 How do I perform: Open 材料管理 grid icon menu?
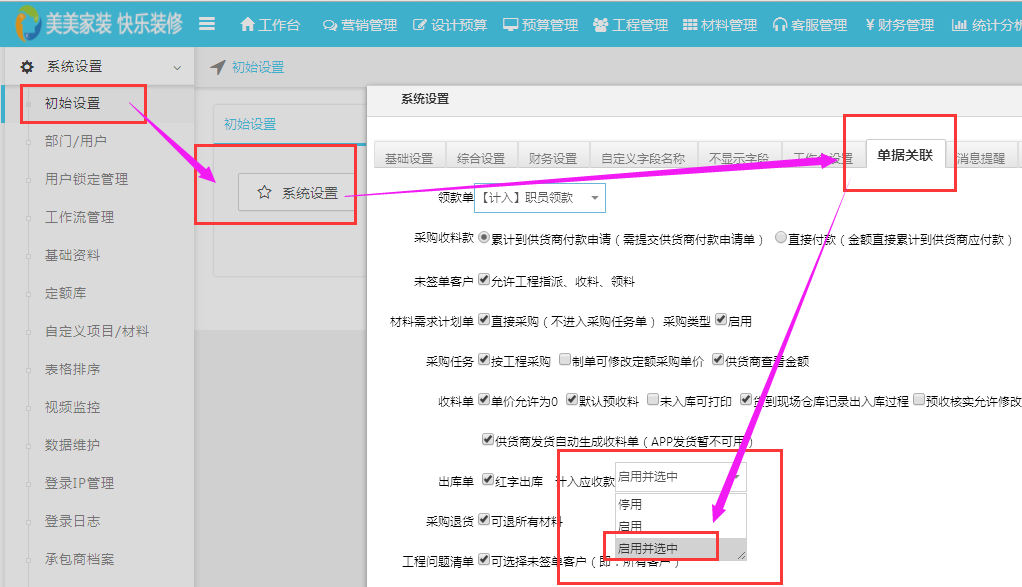690,25
